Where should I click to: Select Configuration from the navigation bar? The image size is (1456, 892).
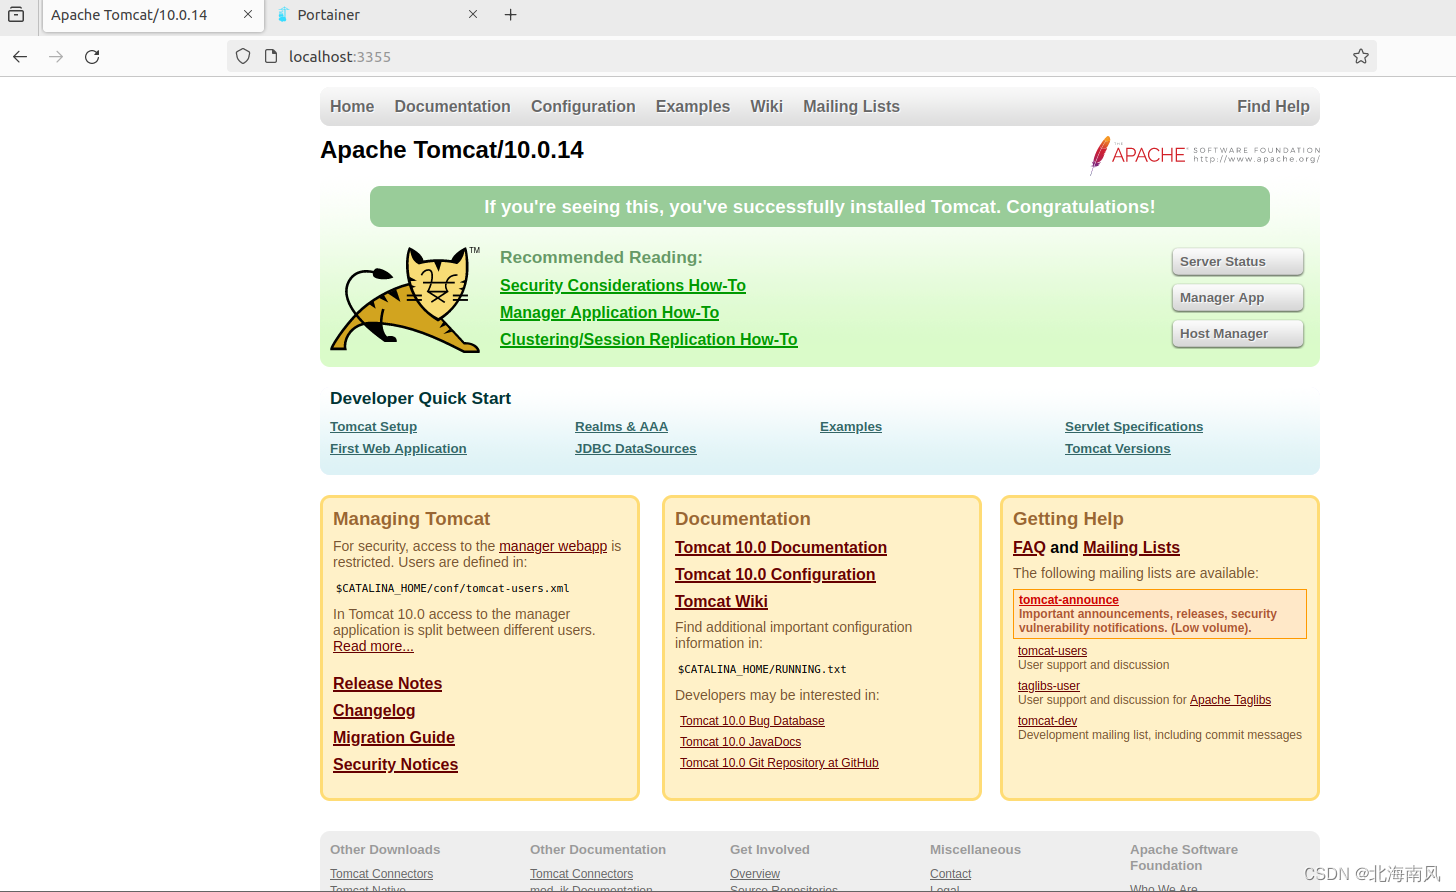click(583, 106)
